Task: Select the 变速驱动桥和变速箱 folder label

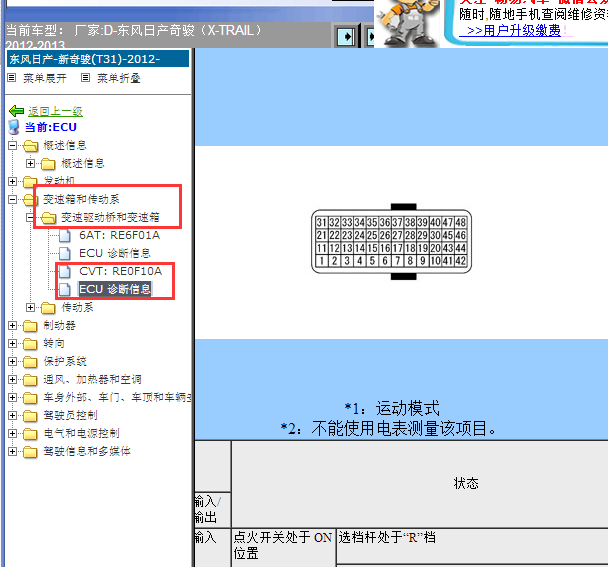Action: (110, 217)
